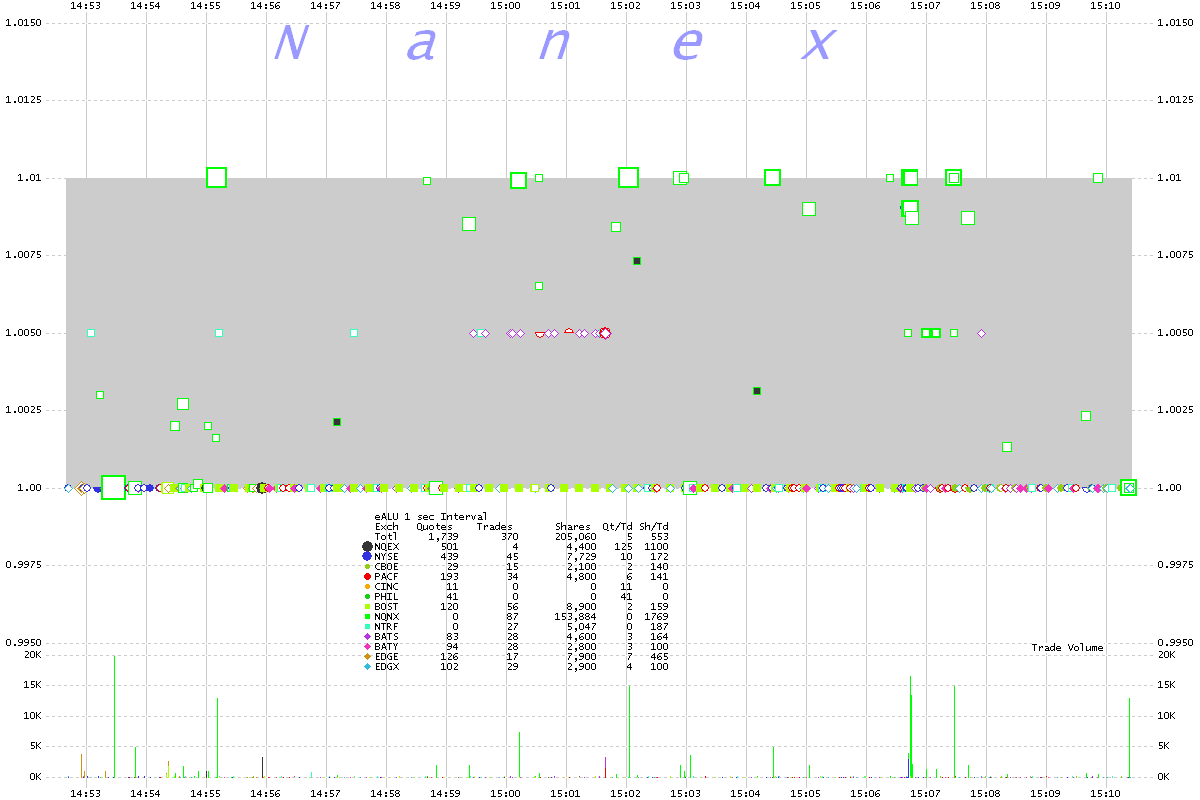Select the 'EDGX' exchange name text
The image size is (1200, 800).
pyautogui.click(x=387, y=666)
